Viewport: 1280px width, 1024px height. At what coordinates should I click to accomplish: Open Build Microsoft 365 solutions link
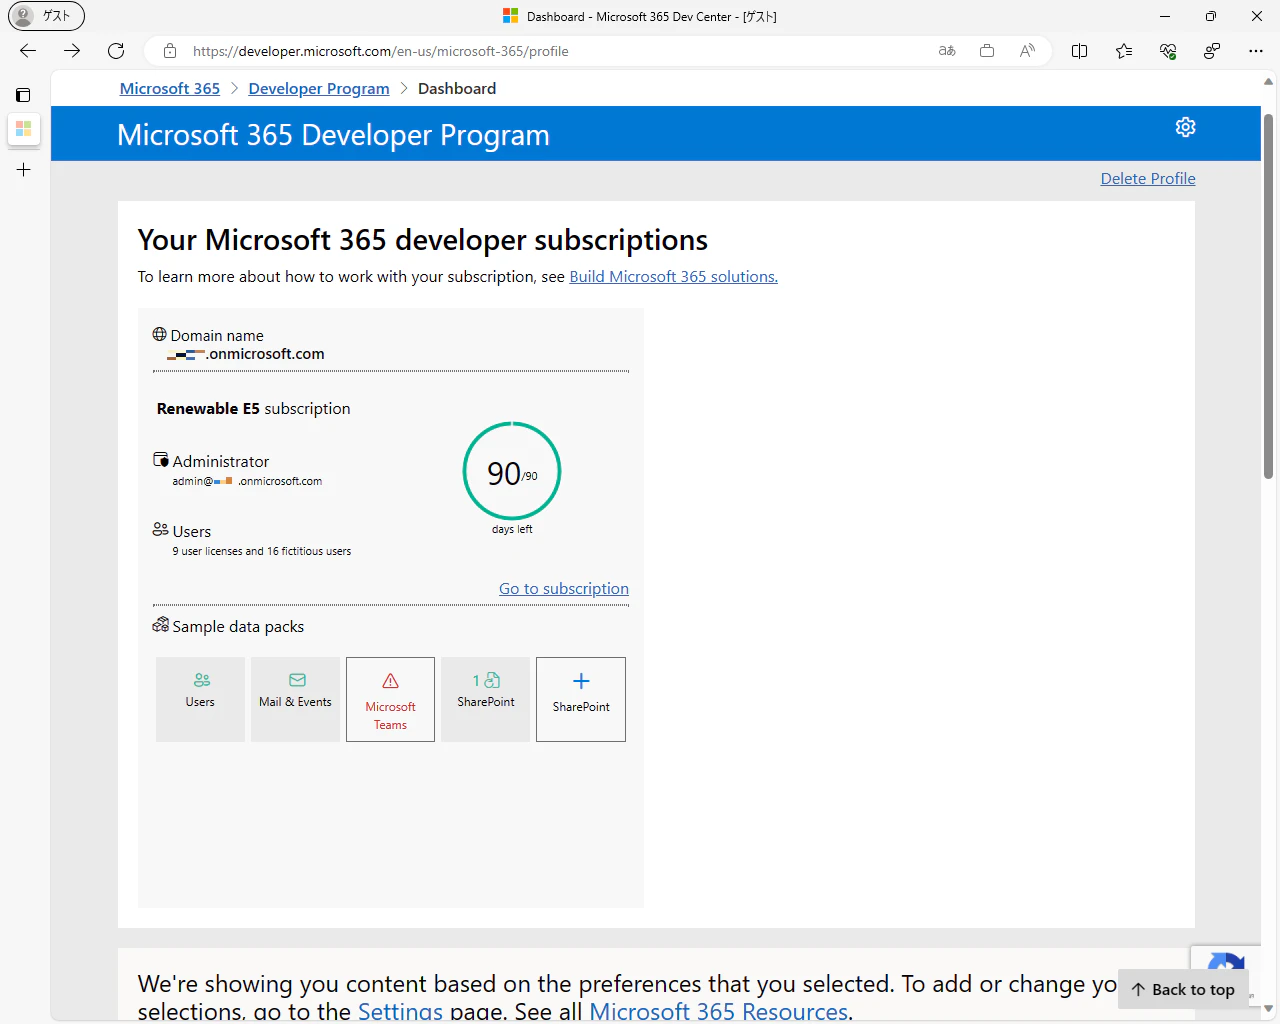[x=673, y=277]
